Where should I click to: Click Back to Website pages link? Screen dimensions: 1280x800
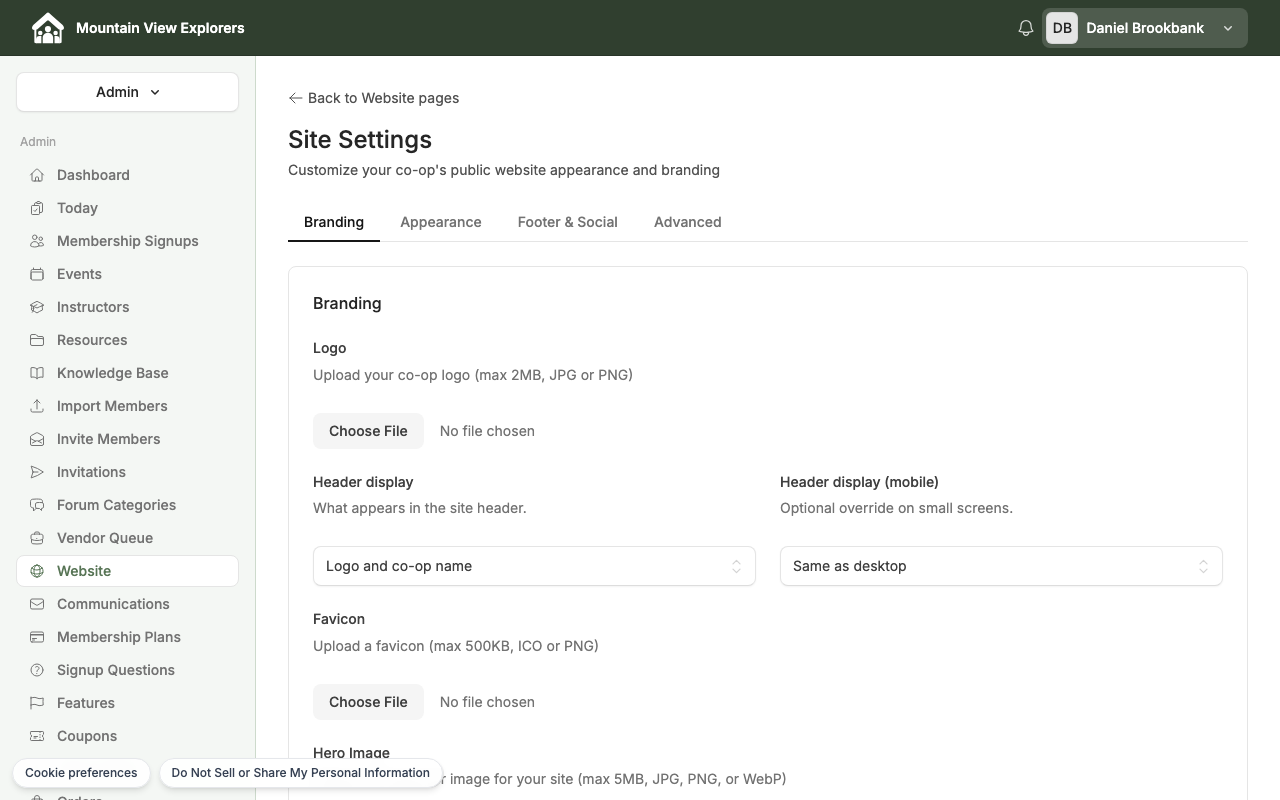coord(374,98)
